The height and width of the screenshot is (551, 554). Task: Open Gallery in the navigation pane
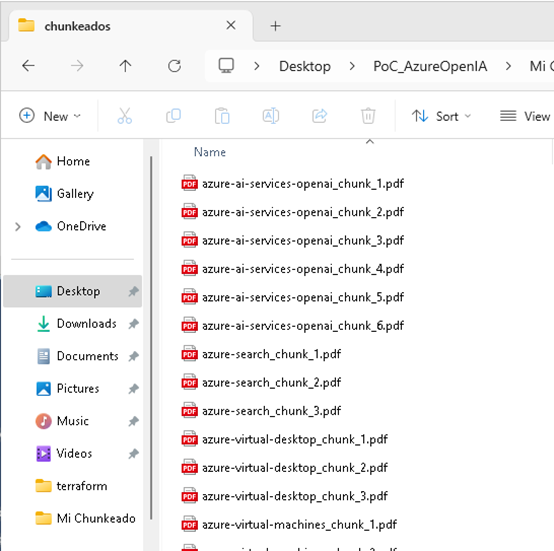72,194
